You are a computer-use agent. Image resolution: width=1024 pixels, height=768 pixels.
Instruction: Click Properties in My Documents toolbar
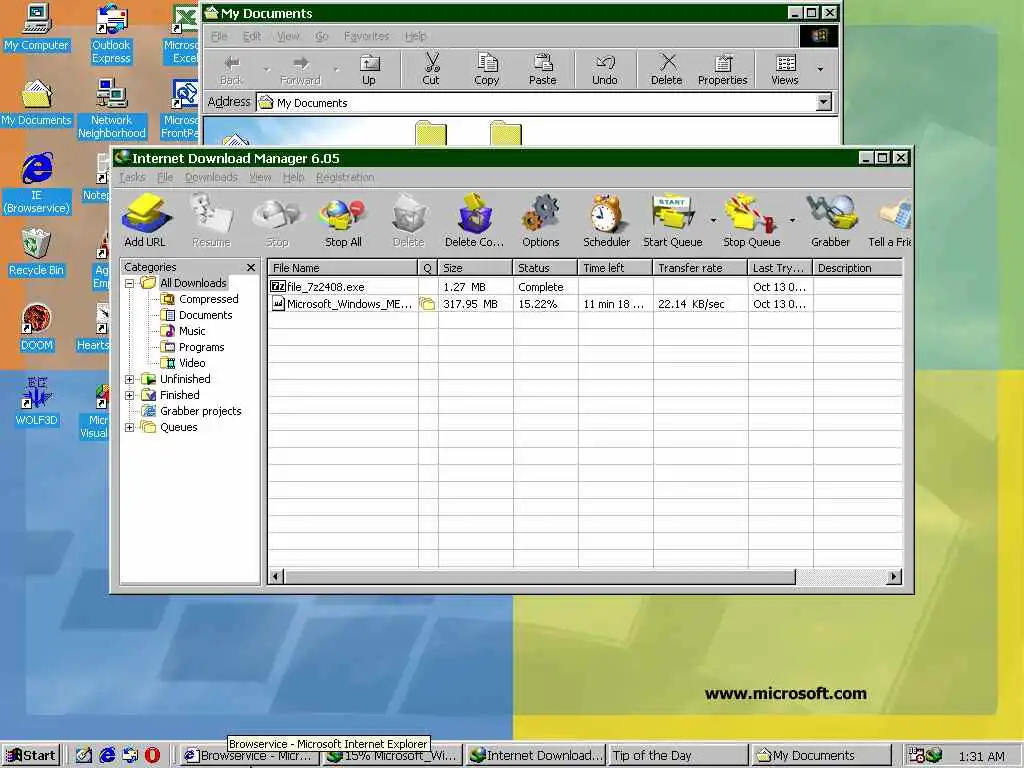tap(722, 69)
